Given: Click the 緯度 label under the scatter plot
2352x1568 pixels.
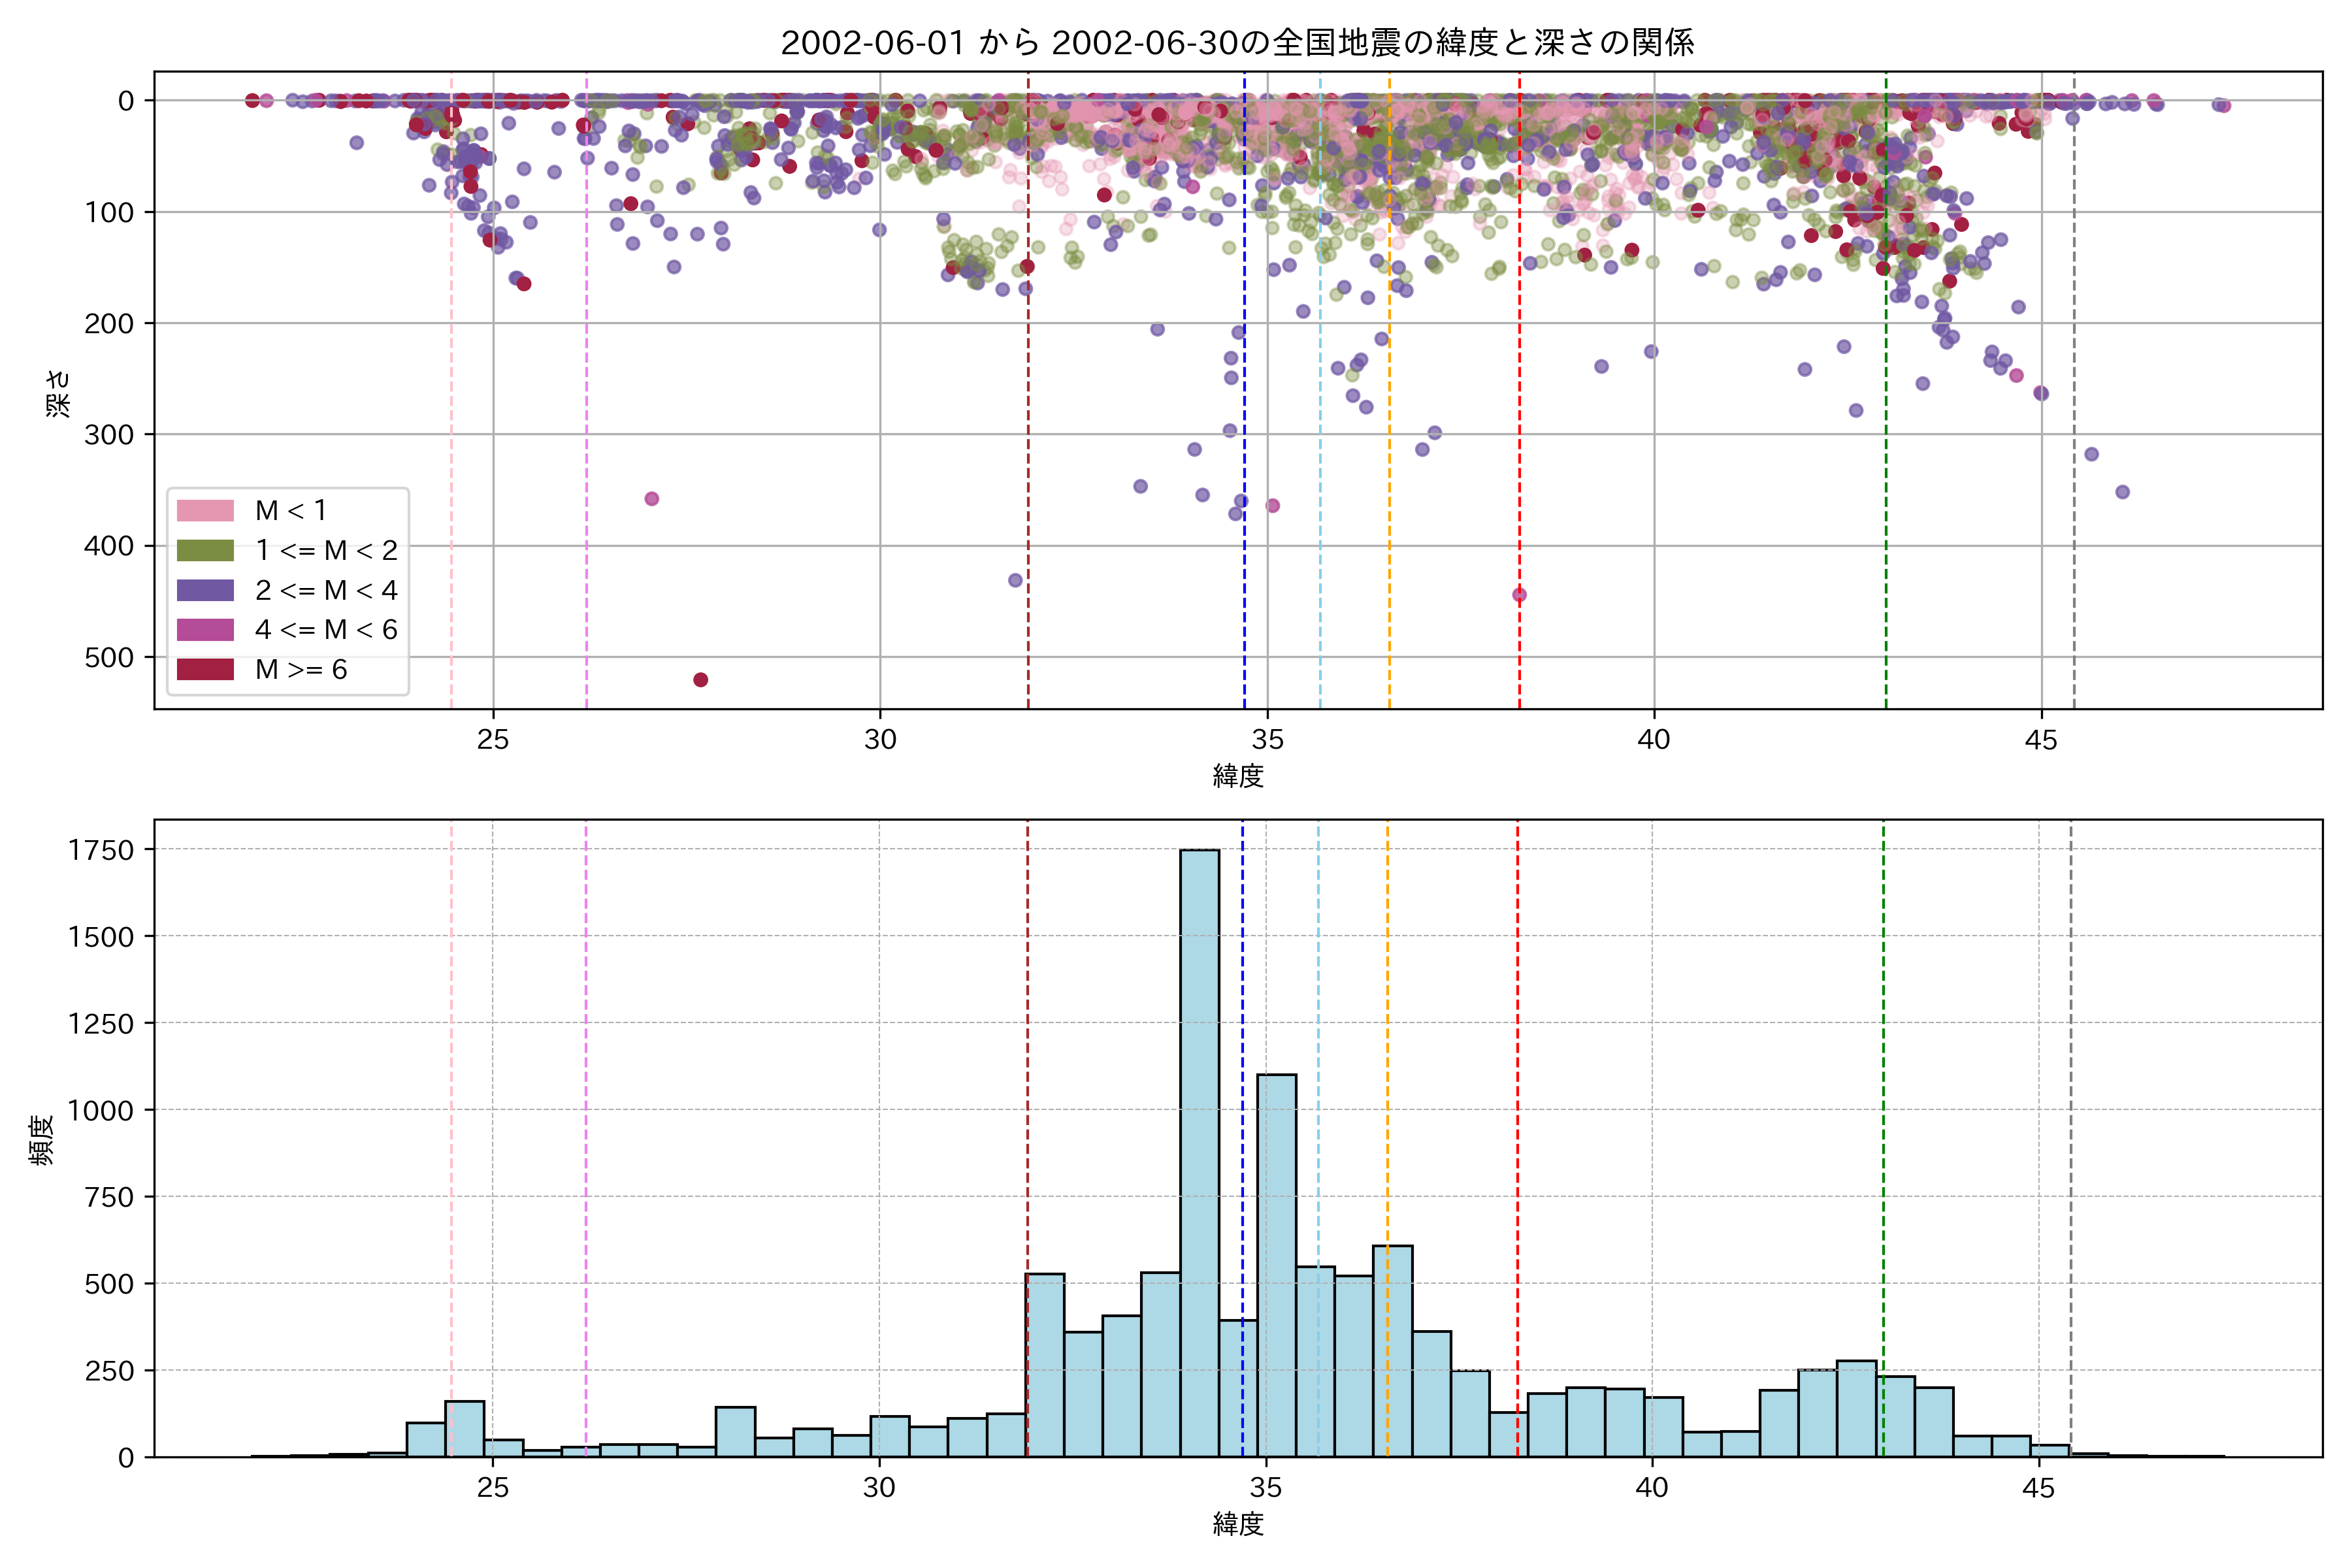Looking at the screenshot, I should tap(1238, 776).
